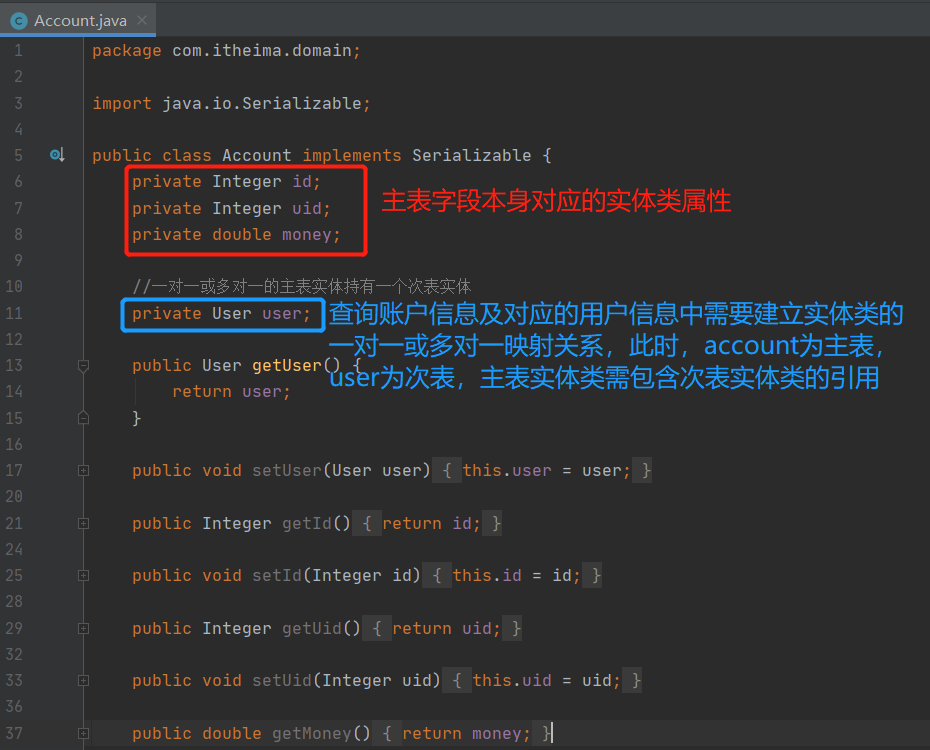Expand the folded getUid method
Image resolution: width=930 pixels, height=750 pixels.
(x=84, y=628)
